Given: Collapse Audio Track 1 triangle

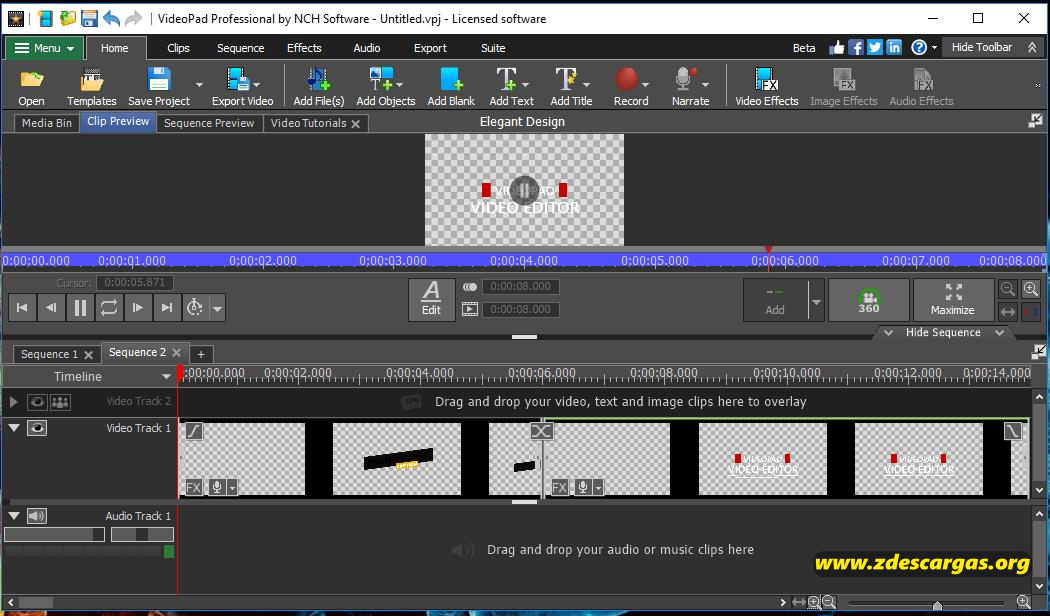Looking at the screenshot, I should (13, 516).
